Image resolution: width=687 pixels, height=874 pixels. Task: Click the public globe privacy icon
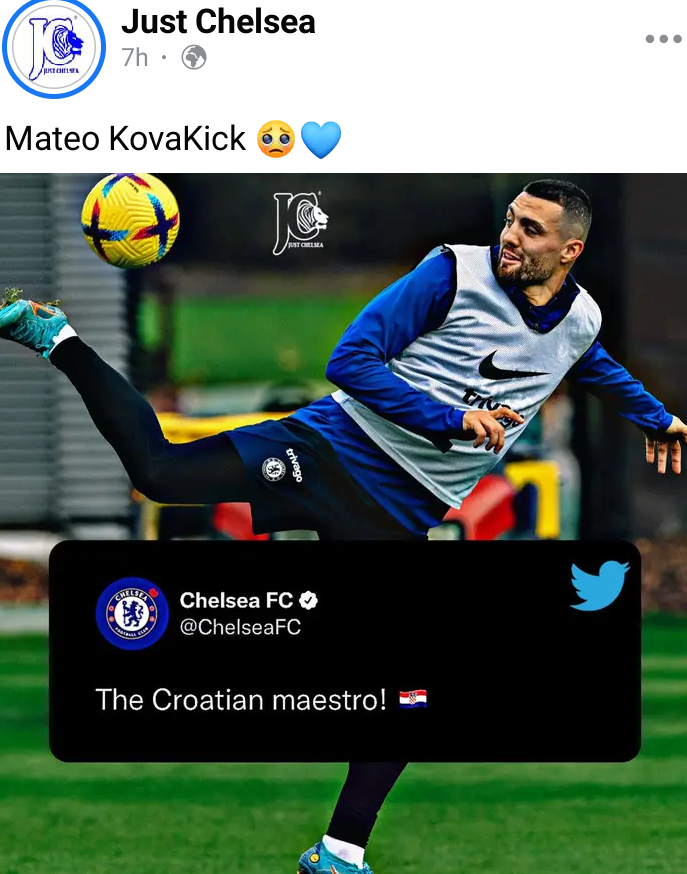pyautogui.click(x=194, y=57)
